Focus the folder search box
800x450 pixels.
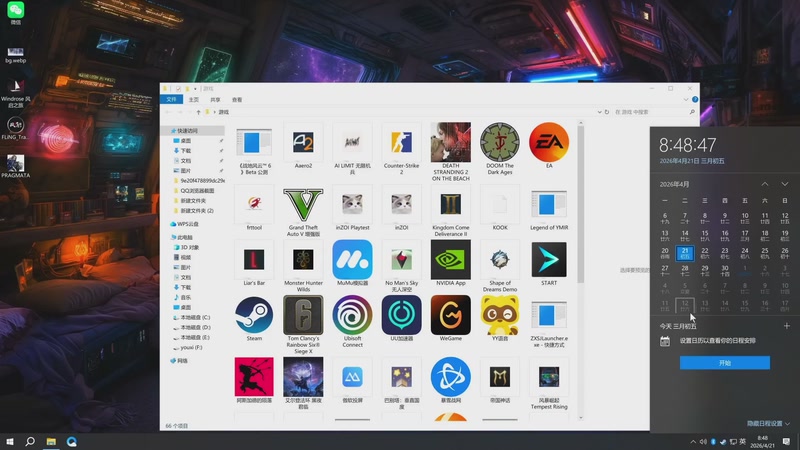click(655, 112)
